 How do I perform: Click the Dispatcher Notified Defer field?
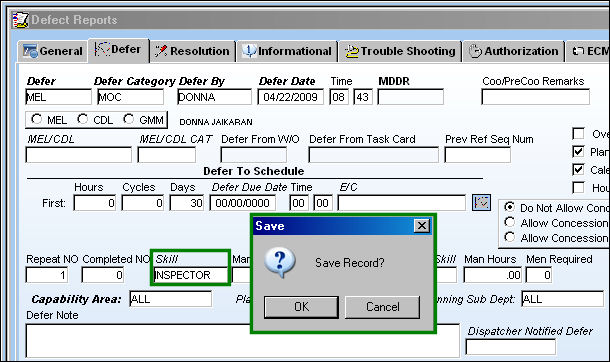511,347
